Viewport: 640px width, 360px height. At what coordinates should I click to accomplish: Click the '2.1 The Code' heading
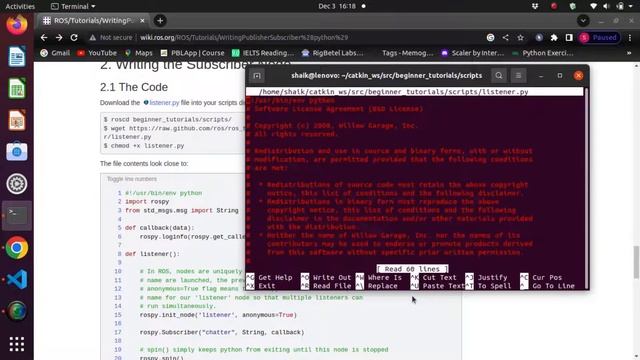coord(134,87)
